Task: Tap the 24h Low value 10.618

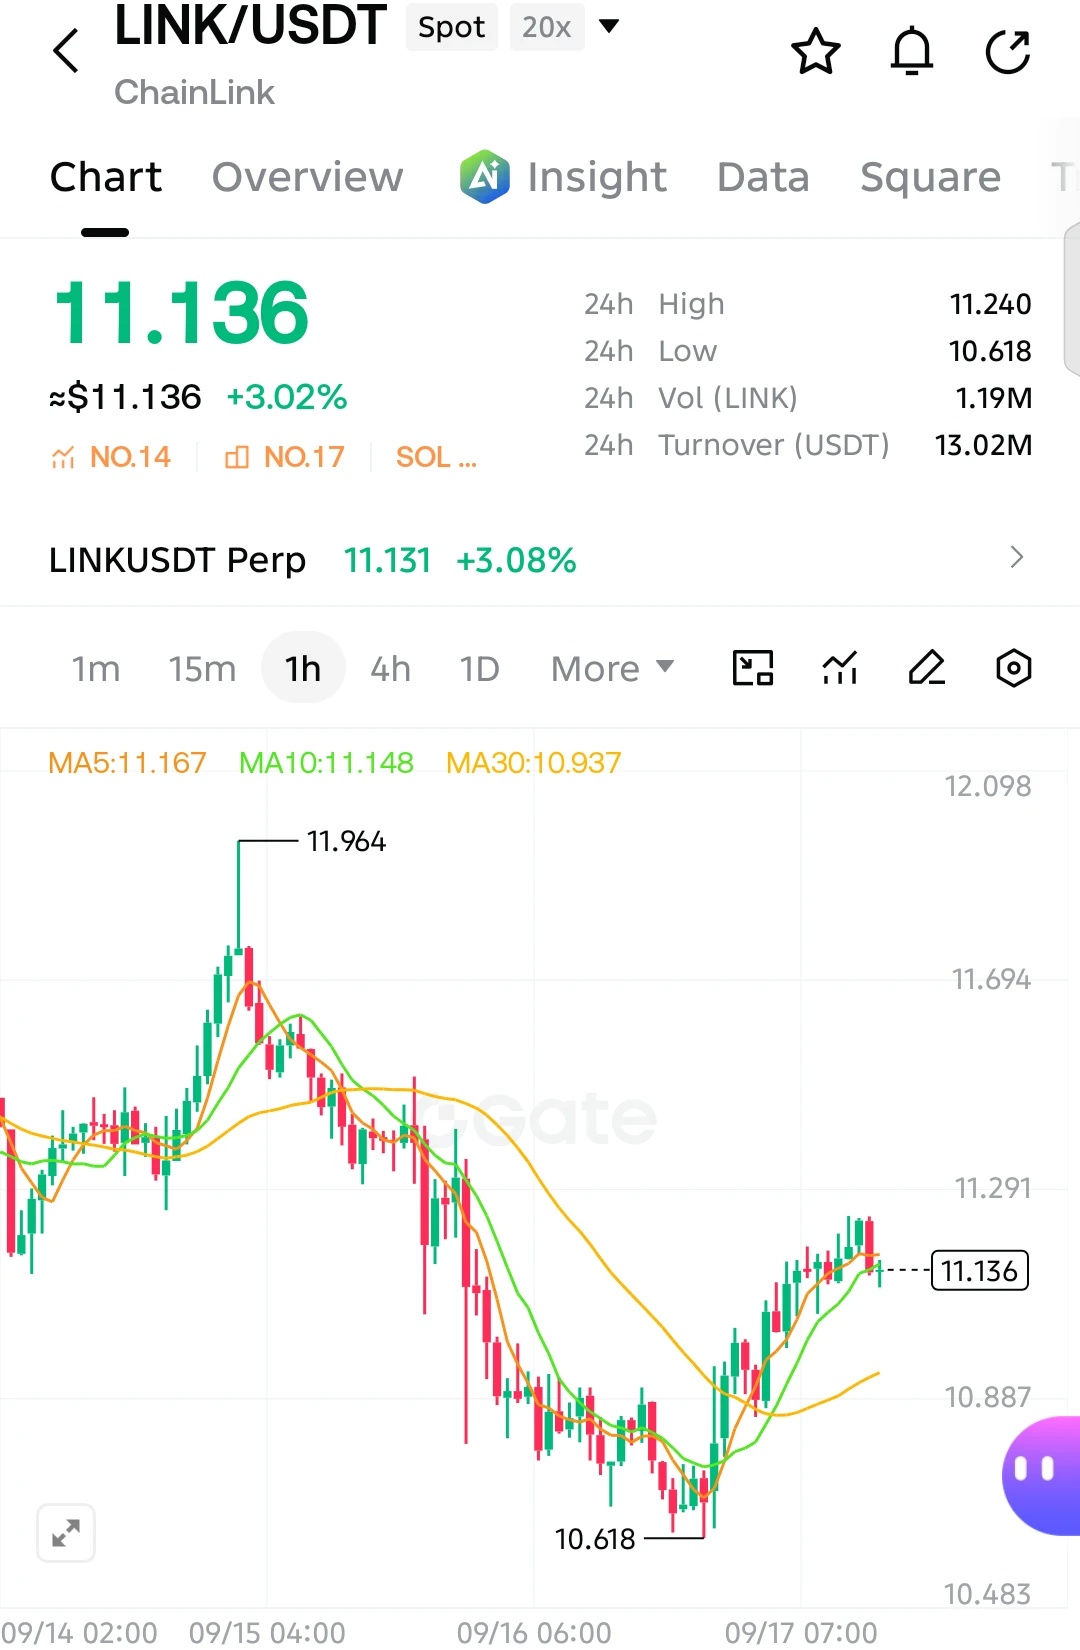Action: (990, 351)
